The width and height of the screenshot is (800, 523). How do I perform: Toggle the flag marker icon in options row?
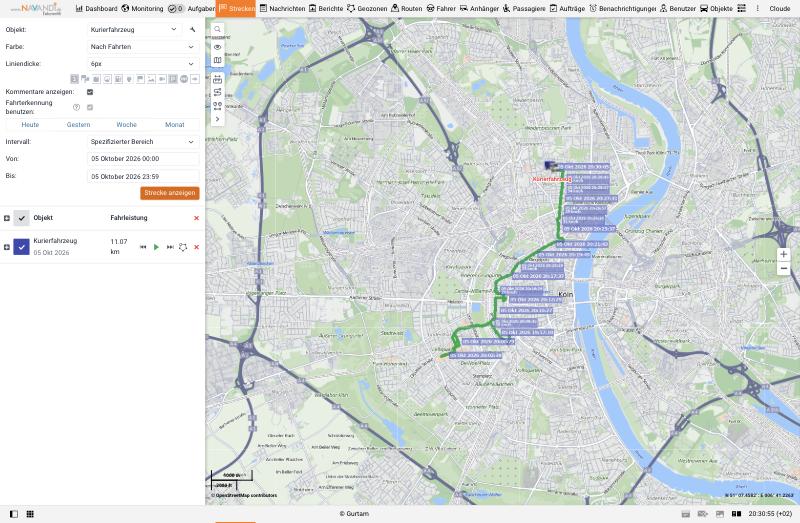point(140,79)
